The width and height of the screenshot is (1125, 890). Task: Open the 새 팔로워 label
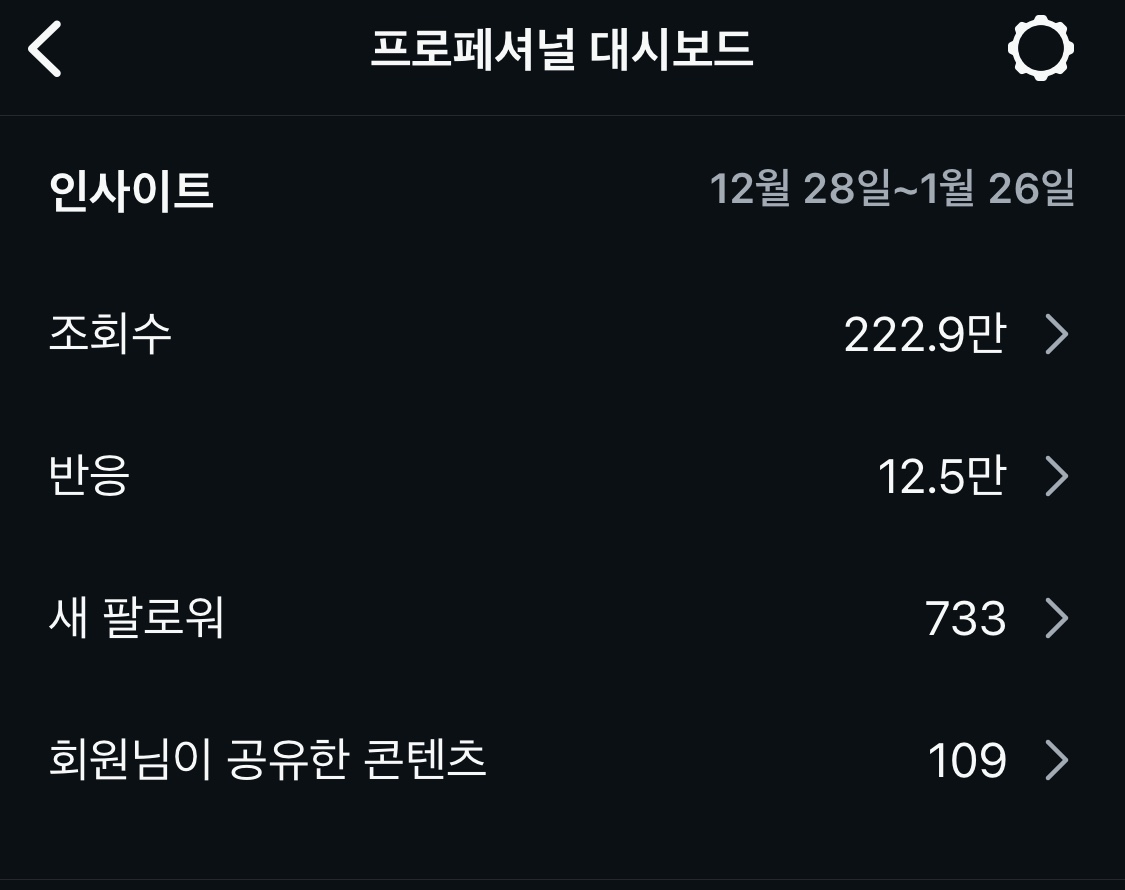click(x=136, y=618)
